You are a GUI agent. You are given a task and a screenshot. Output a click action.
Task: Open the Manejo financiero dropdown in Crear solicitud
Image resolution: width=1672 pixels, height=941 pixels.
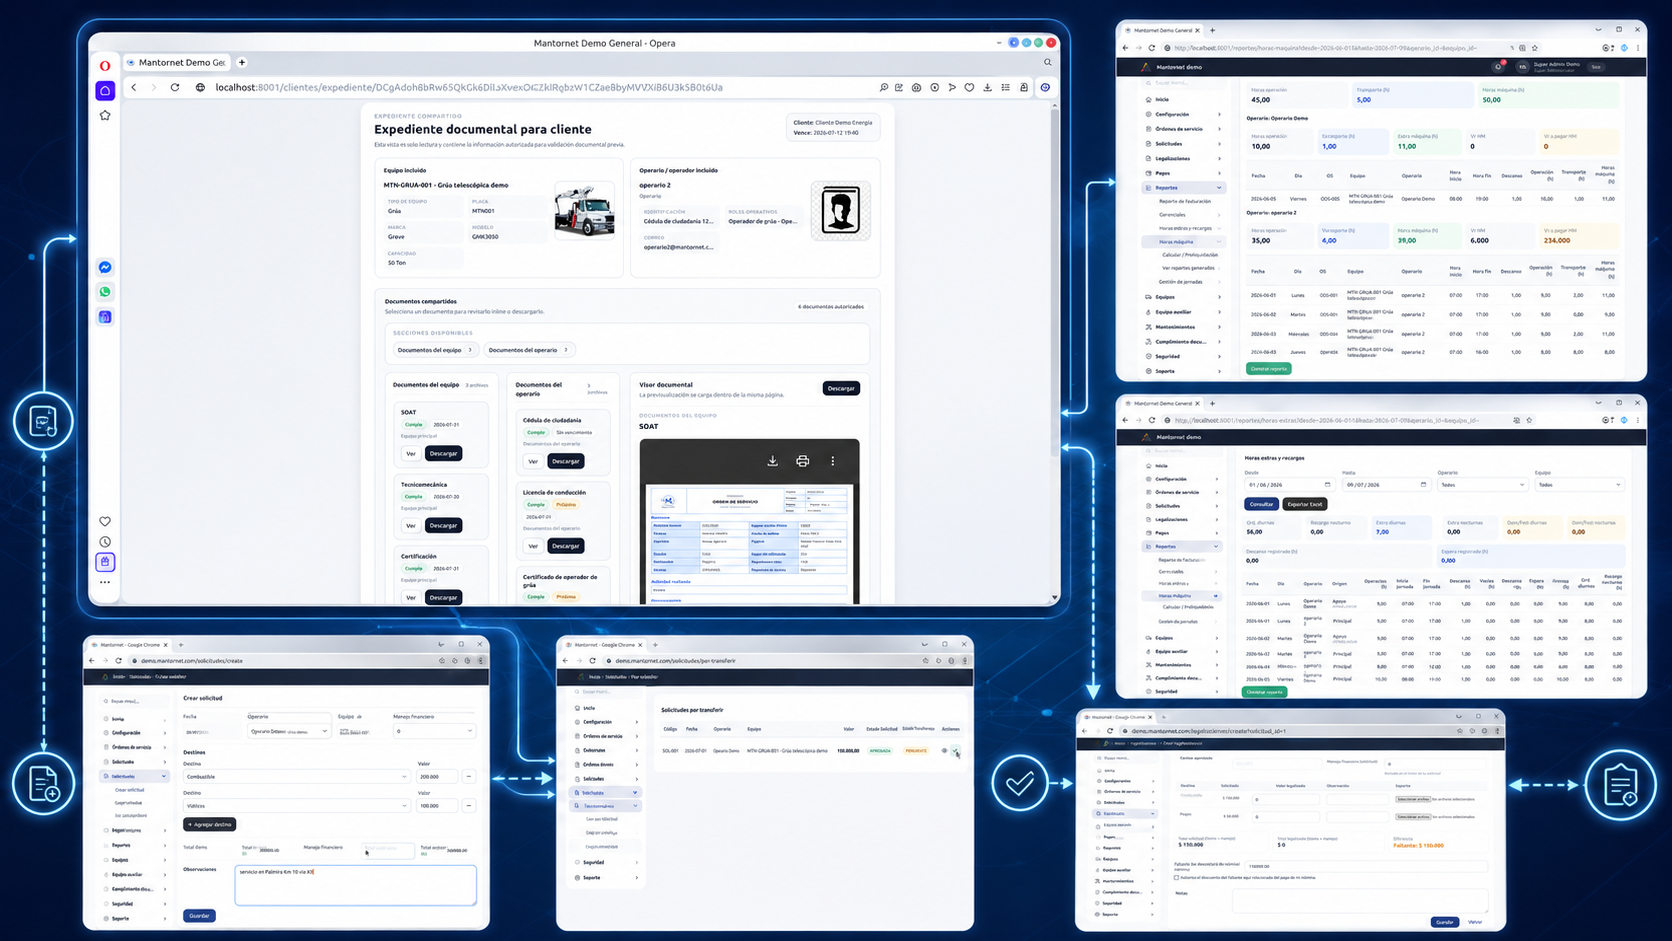point(434,731)
